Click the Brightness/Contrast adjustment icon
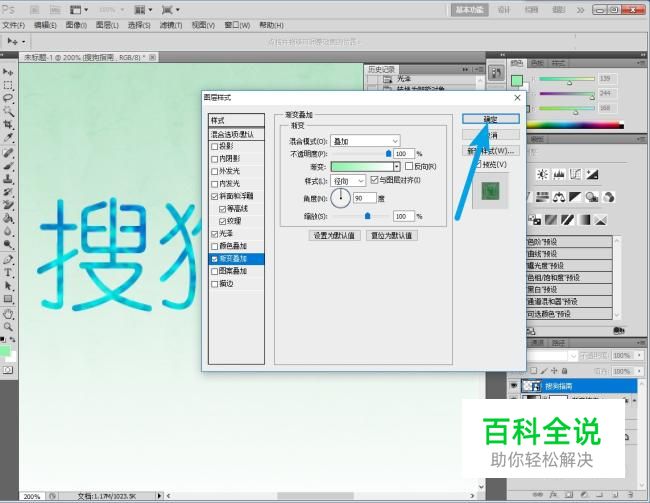The image size is (650, 503). pos(542,174)
